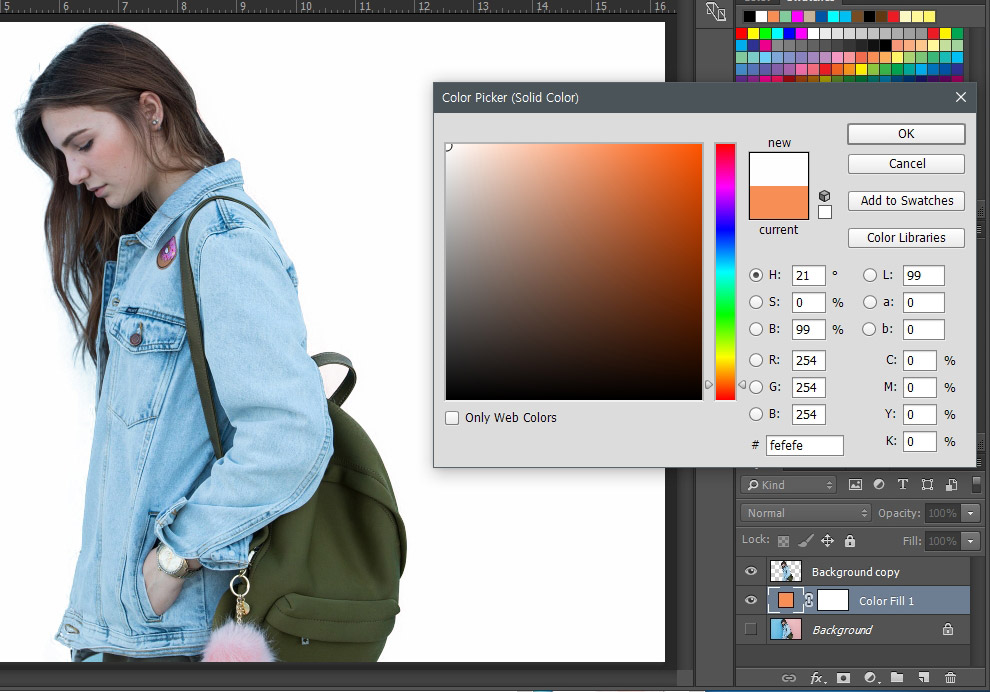Image resolution: width=990 pixels, height=692 pixels.
Task: Select the L lightness radio button
Action: point(869,275)
